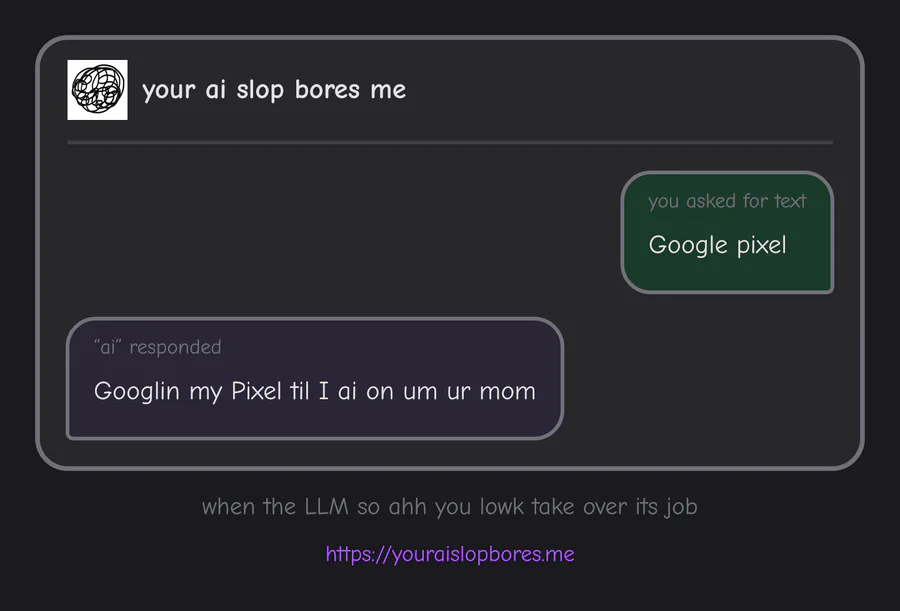Click the "ai" responded label
The width and height of the screenshot is (900, 611).
pyautogui.click(x=157, y=347)
